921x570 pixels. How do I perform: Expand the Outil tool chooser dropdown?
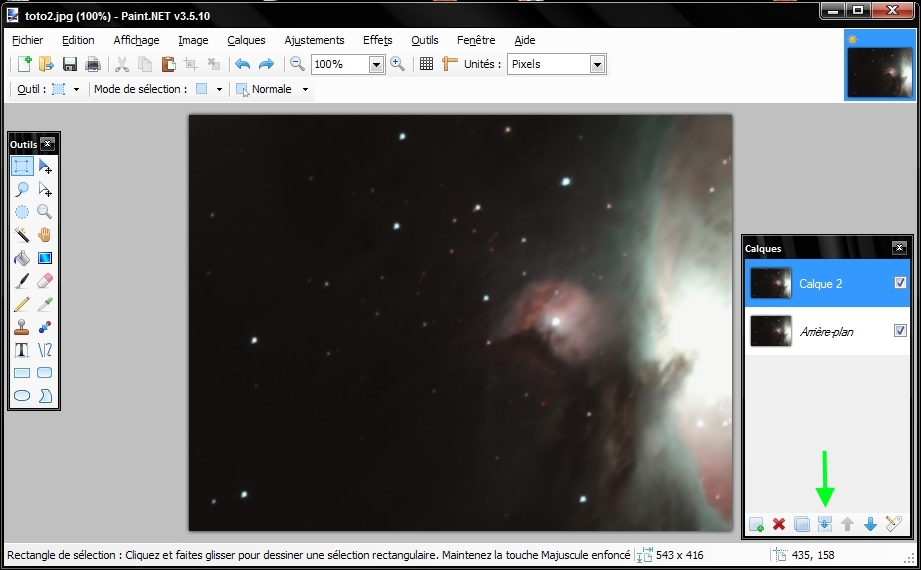coord(76,89)
